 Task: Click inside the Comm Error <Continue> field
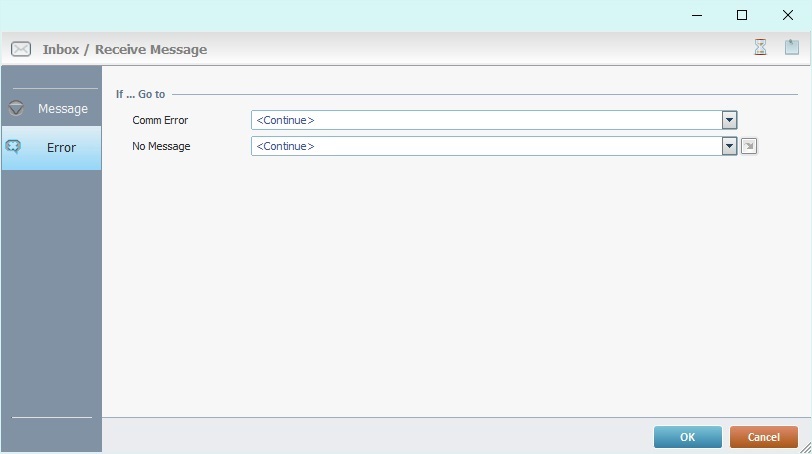coord(485,120)
